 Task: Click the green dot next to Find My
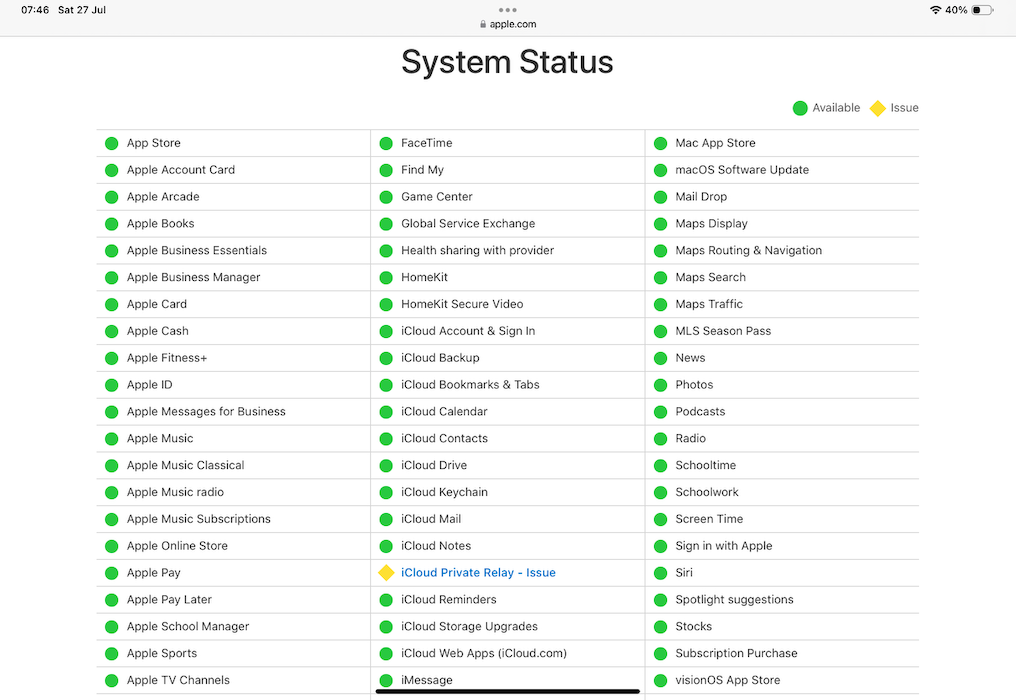pos(386,170)
